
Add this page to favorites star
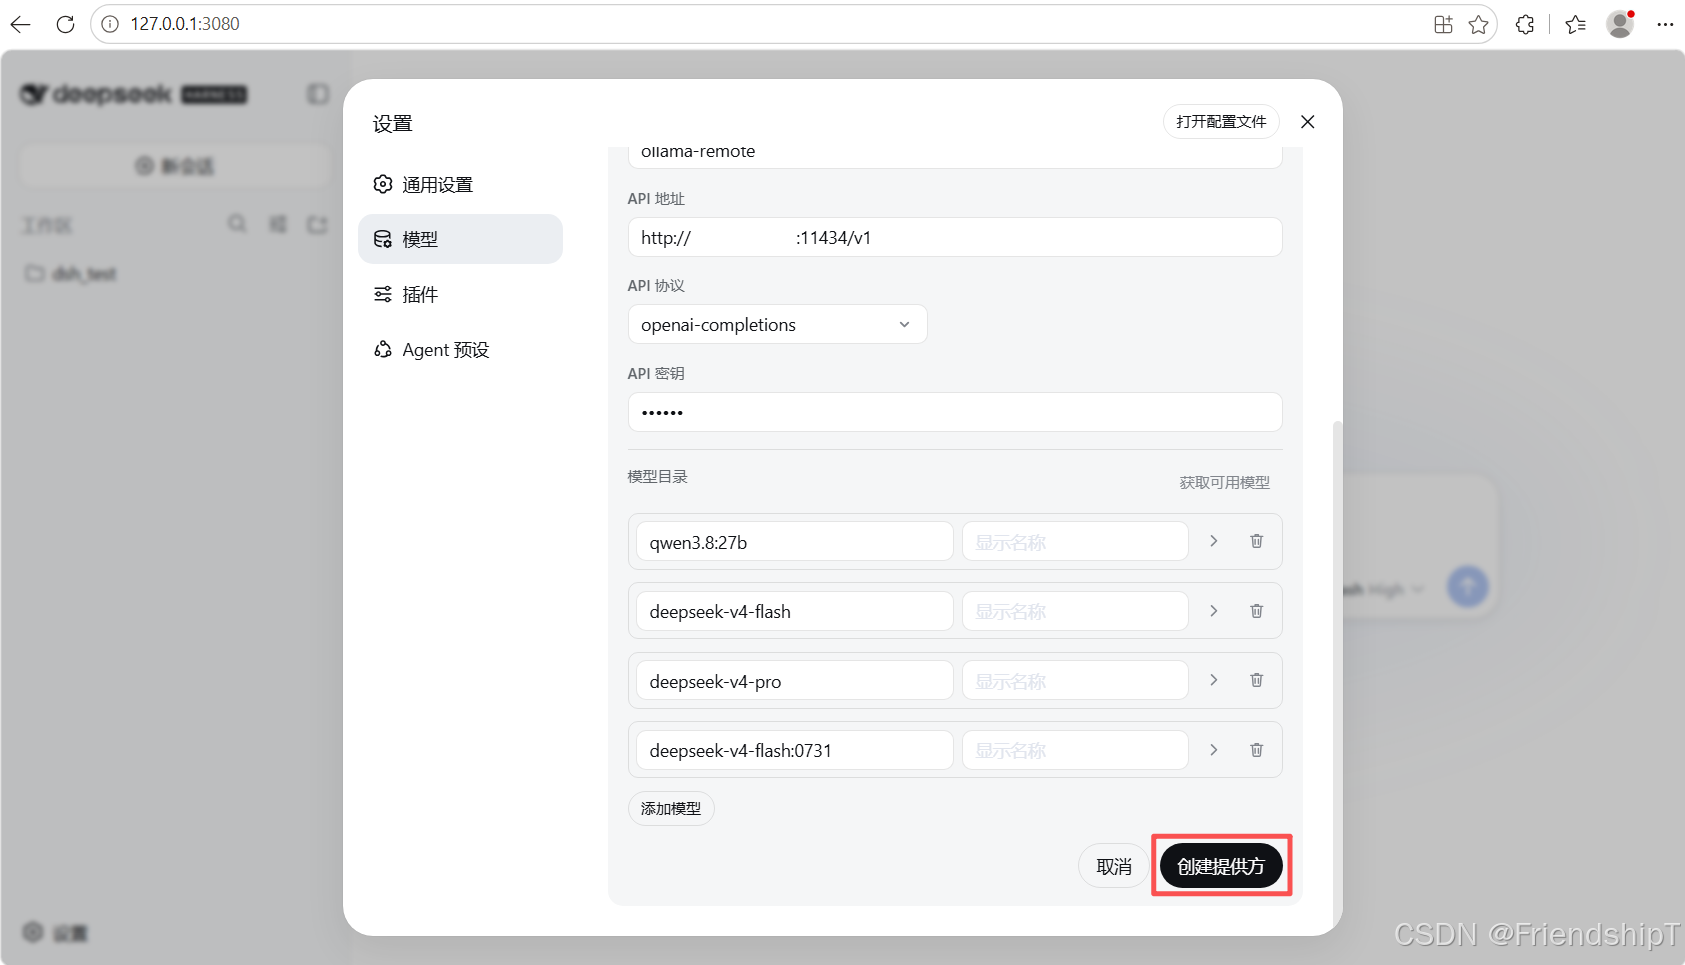(1478, 24)
